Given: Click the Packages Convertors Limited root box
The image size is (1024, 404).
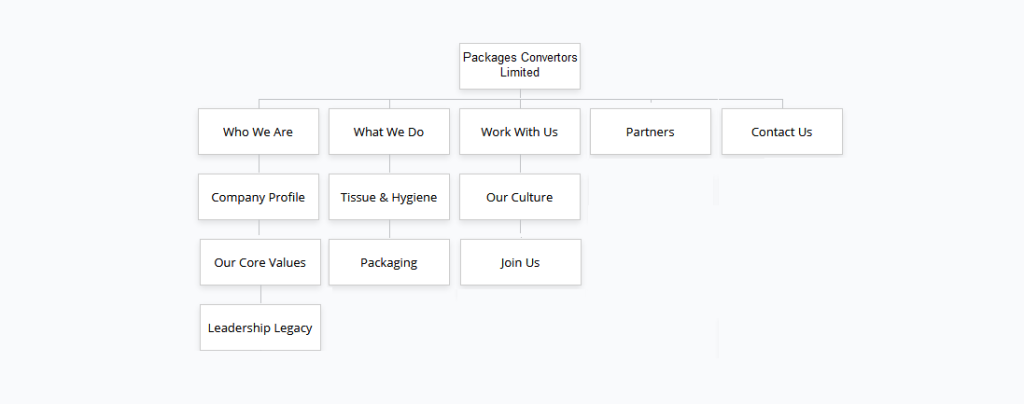Looking at the screenshot, I should 520,66.
